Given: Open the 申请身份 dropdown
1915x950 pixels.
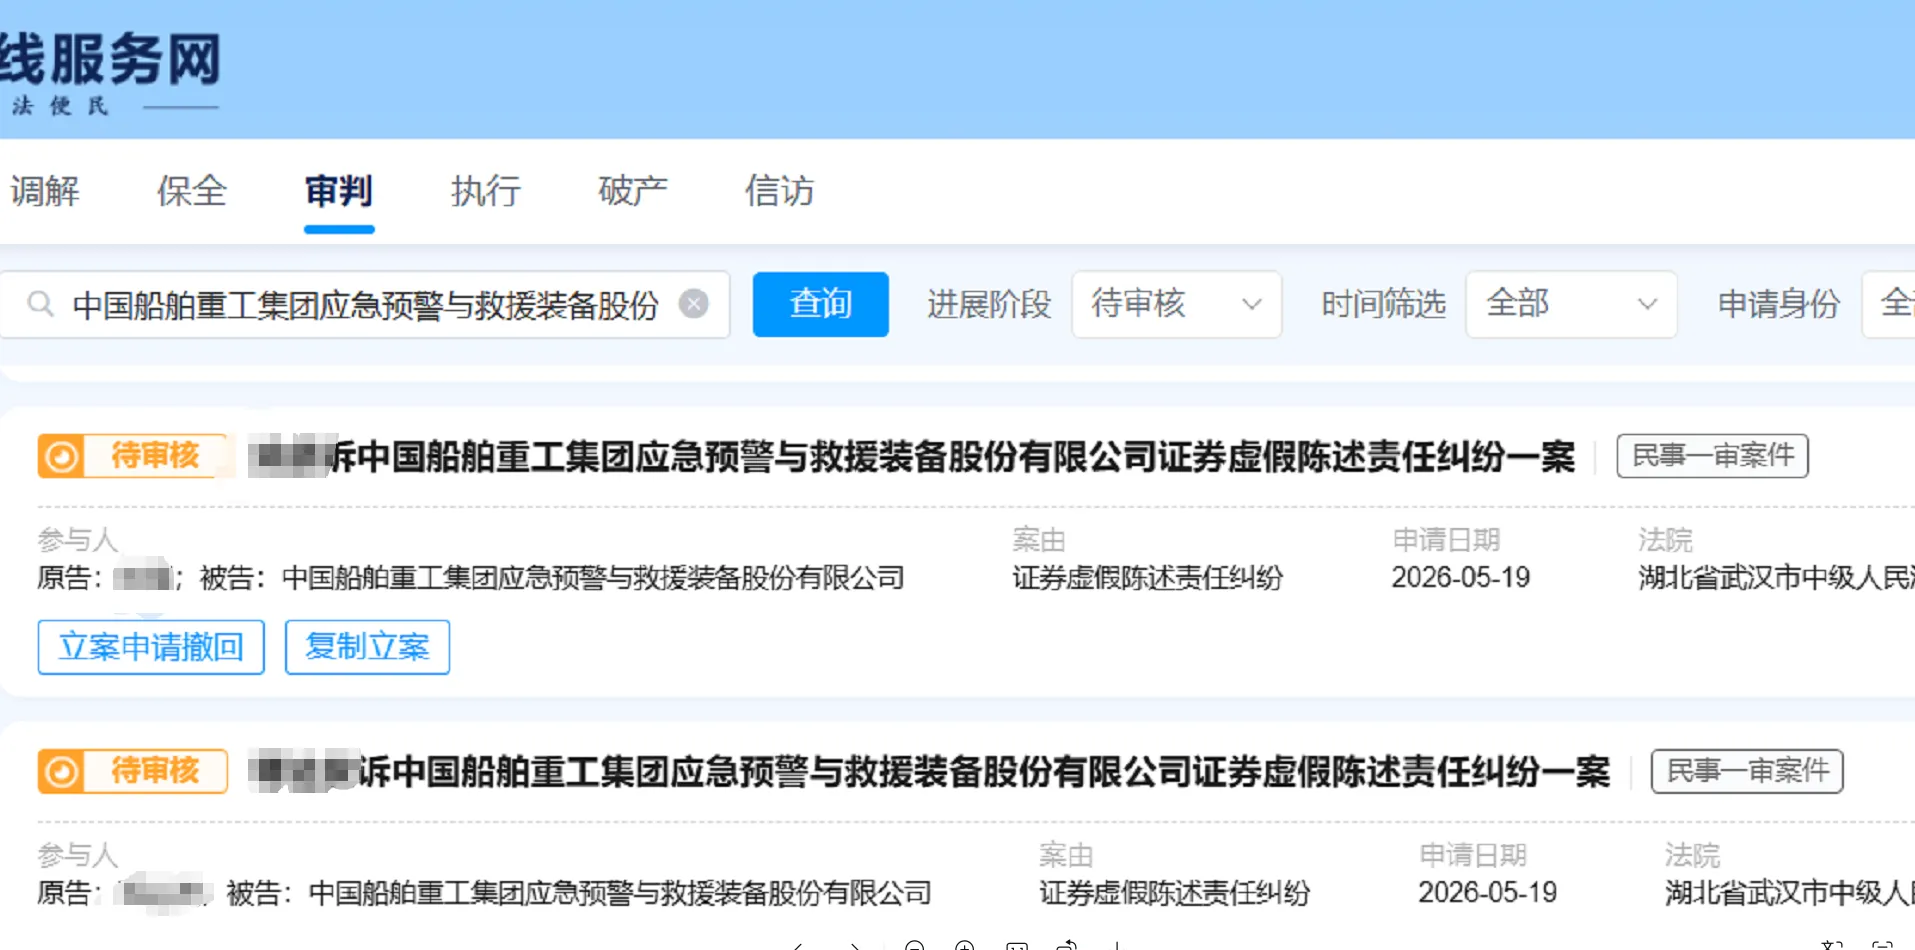Looking at the screenshot, I should pos(1889,304).
